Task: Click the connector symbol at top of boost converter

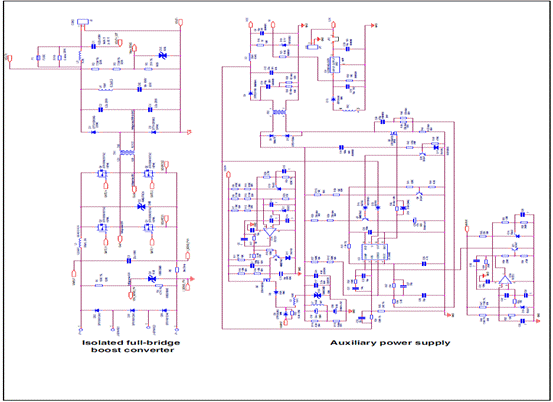Action: point(83,22)
